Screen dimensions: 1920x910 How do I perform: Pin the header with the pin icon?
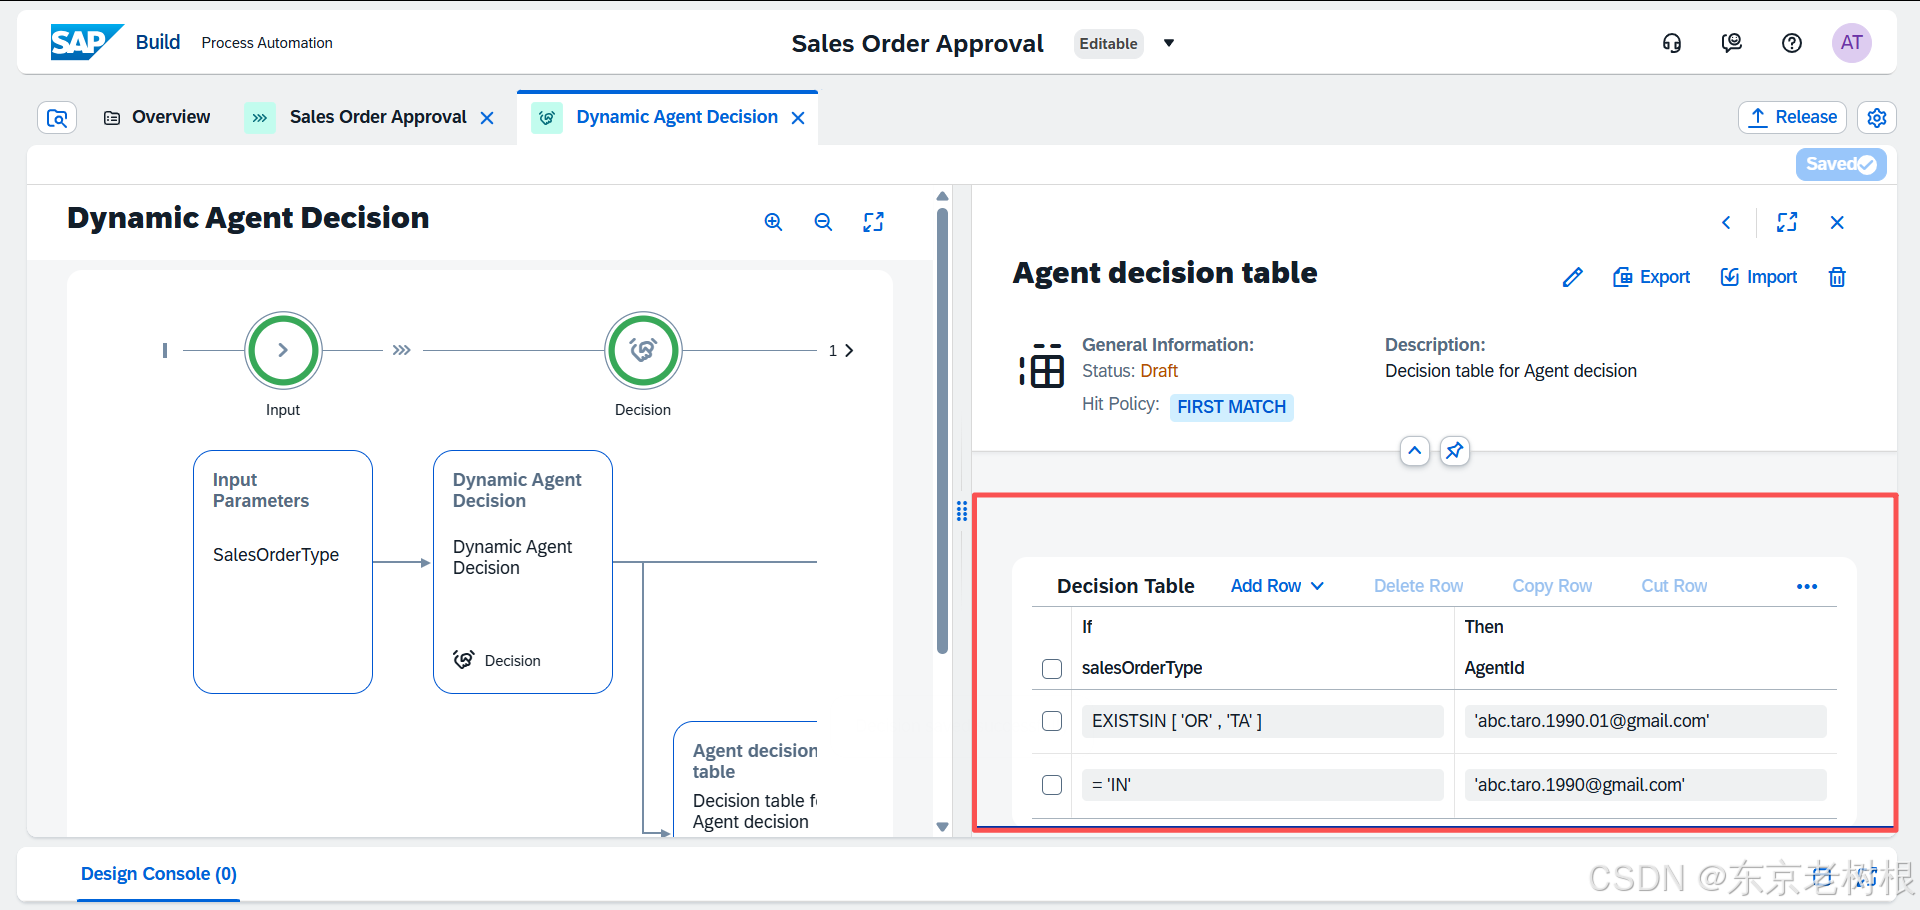1455,451
